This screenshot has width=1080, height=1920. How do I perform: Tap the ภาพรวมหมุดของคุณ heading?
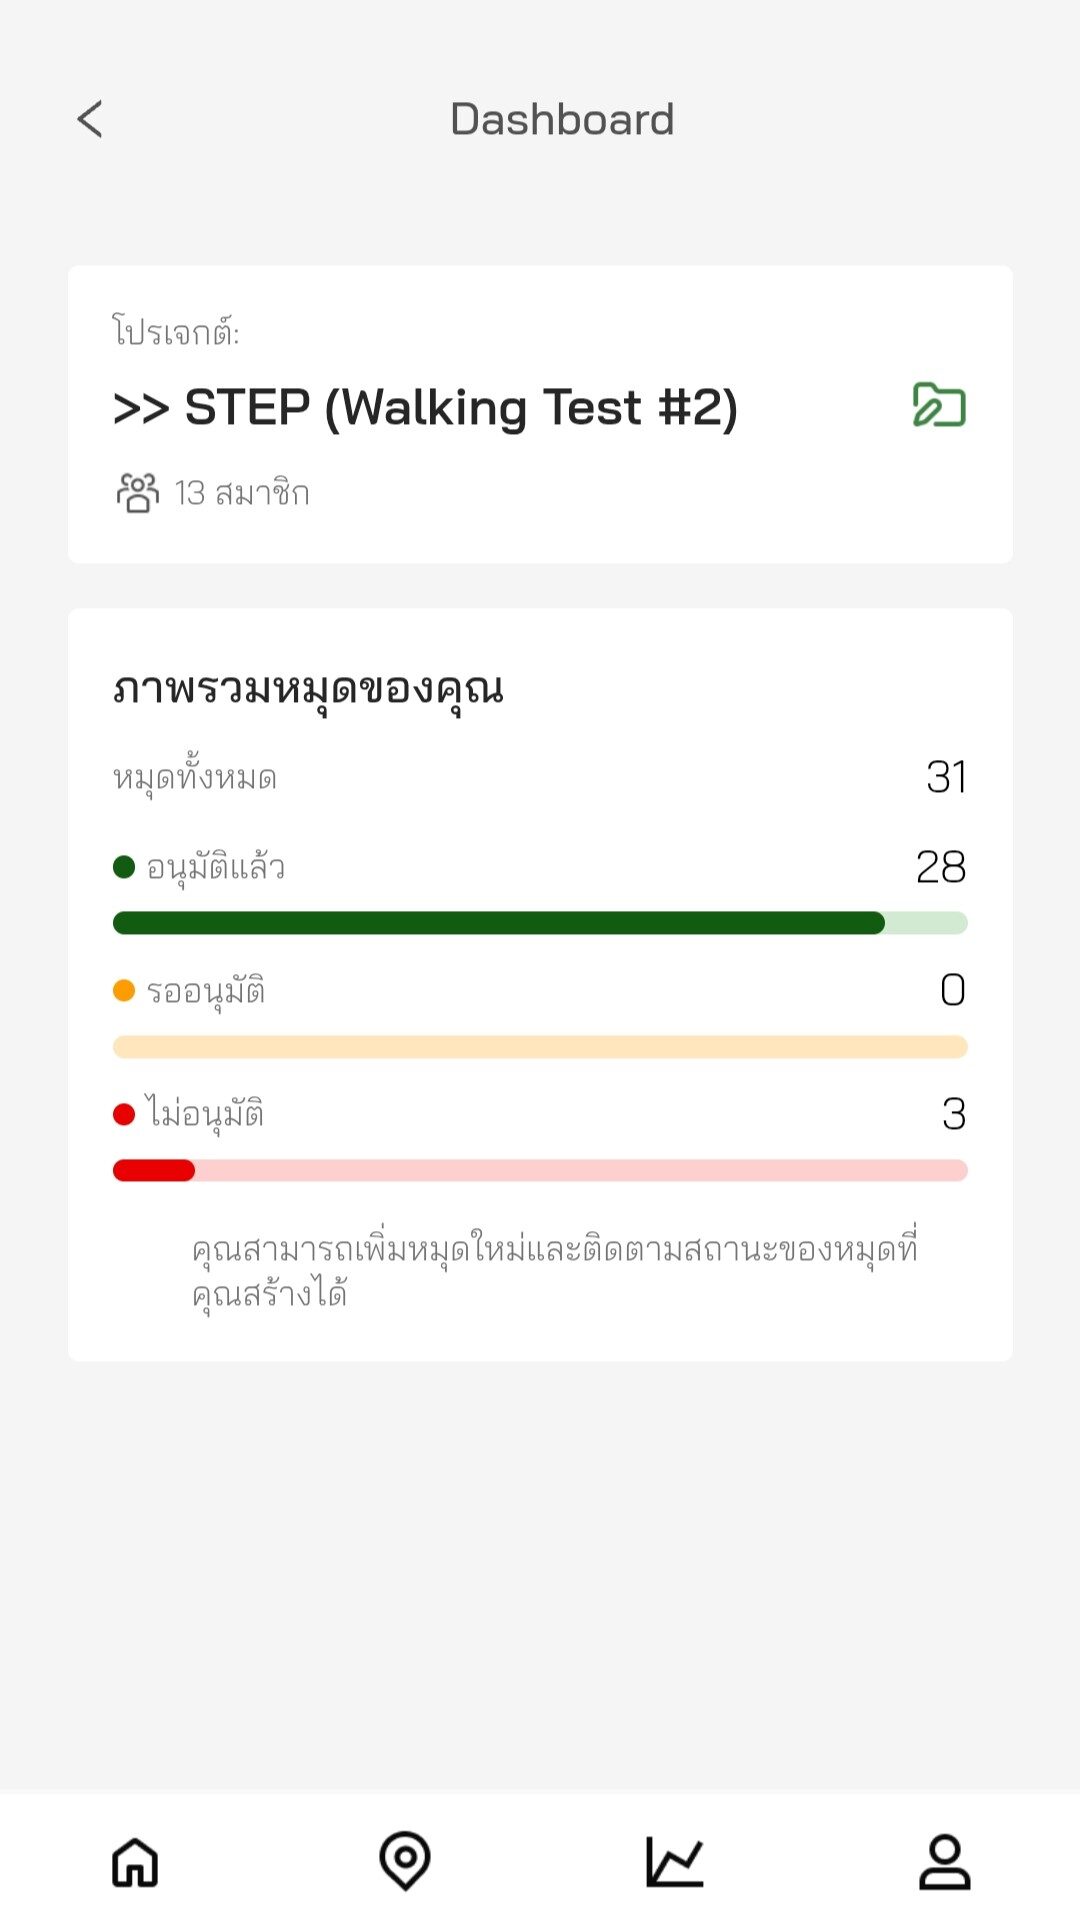(308, 689)
